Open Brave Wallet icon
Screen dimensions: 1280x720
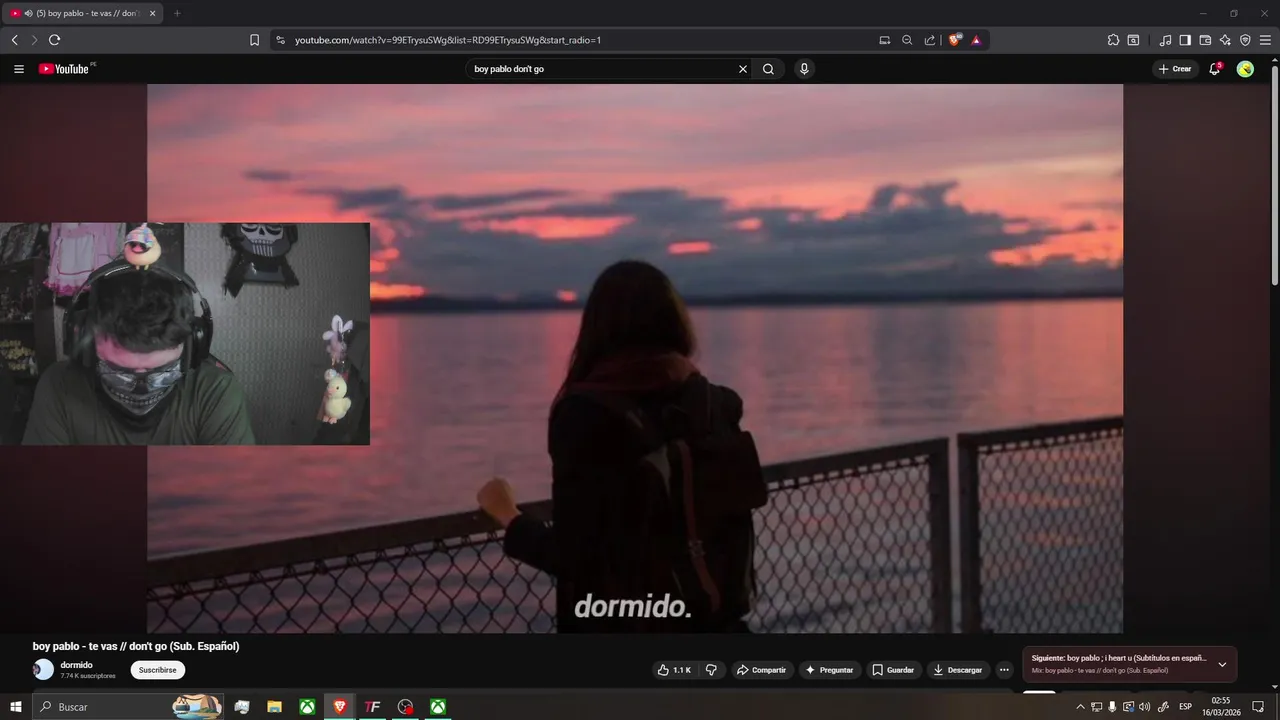click(1205, 40)
